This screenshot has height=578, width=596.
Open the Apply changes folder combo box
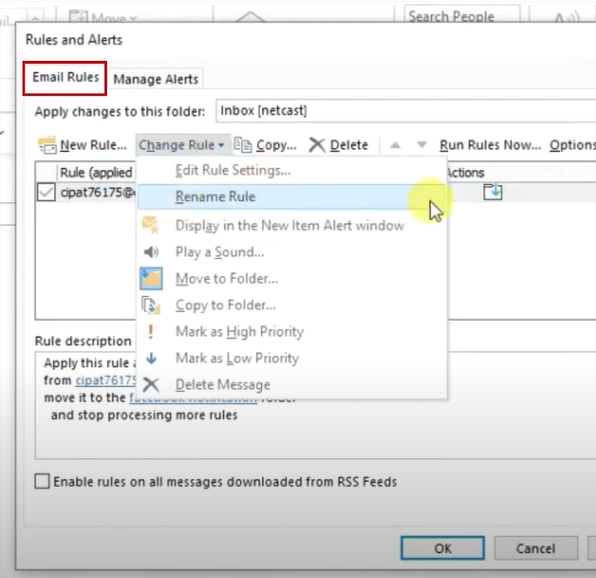tap(406, 111)
